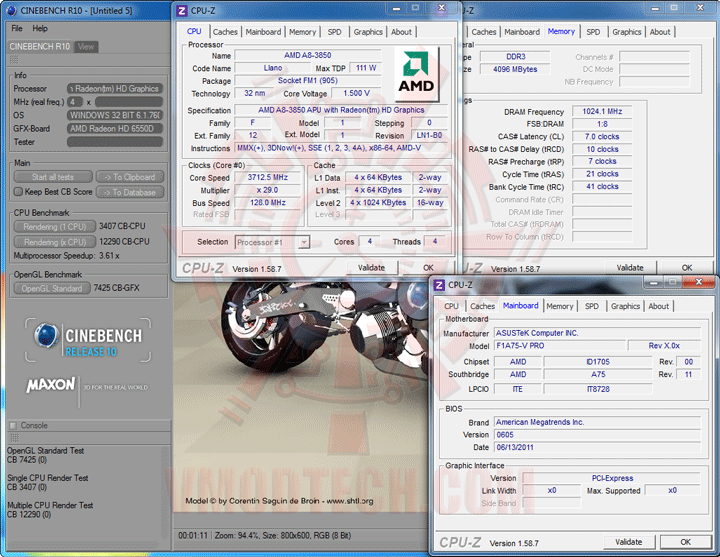Open About tab in the front CPU-Z CPU window

pos(401,32)
